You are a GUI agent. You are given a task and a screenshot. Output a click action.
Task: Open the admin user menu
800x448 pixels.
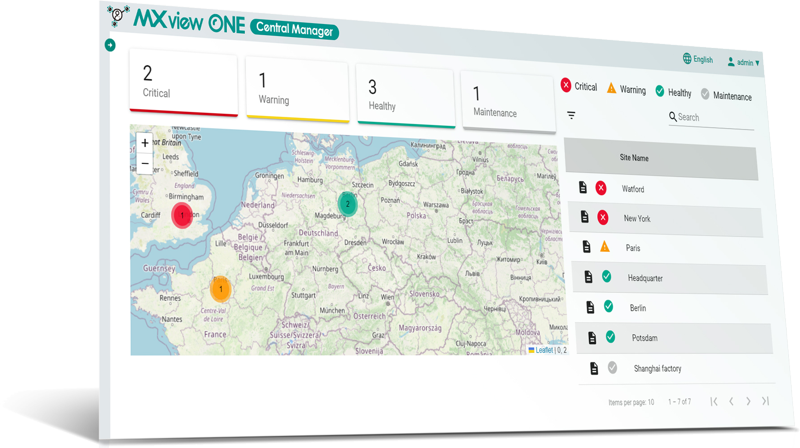coord(743,62)
